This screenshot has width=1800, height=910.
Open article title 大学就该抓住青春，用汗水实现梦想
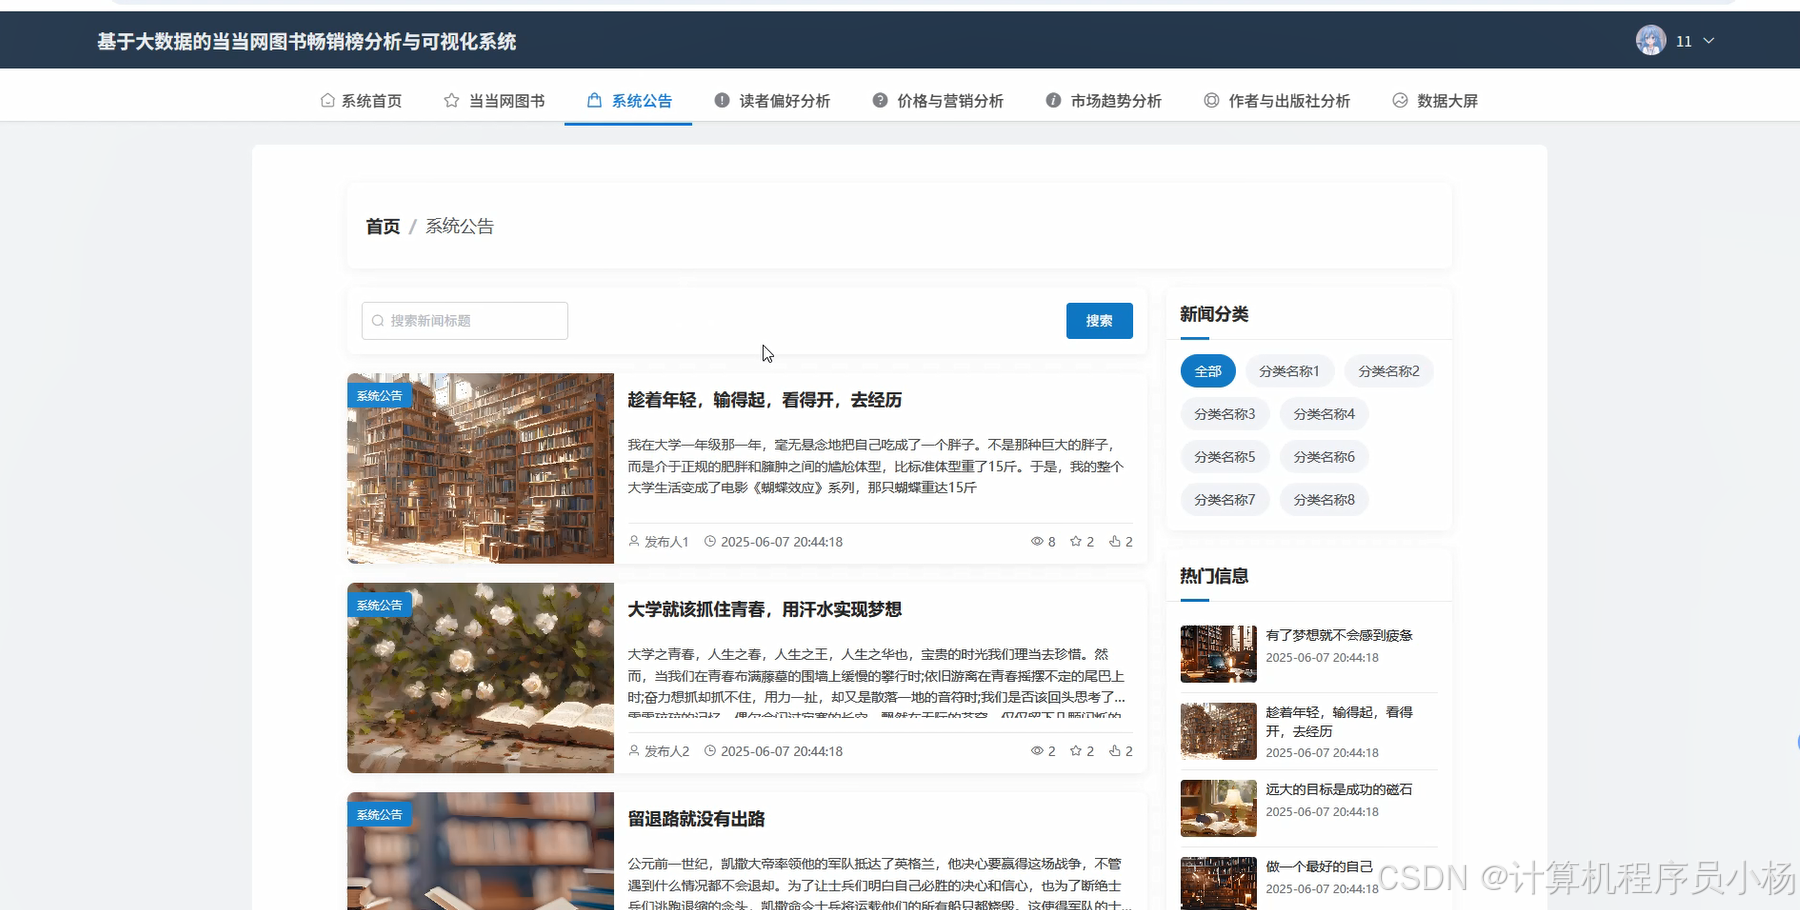(x=765, y=609)
